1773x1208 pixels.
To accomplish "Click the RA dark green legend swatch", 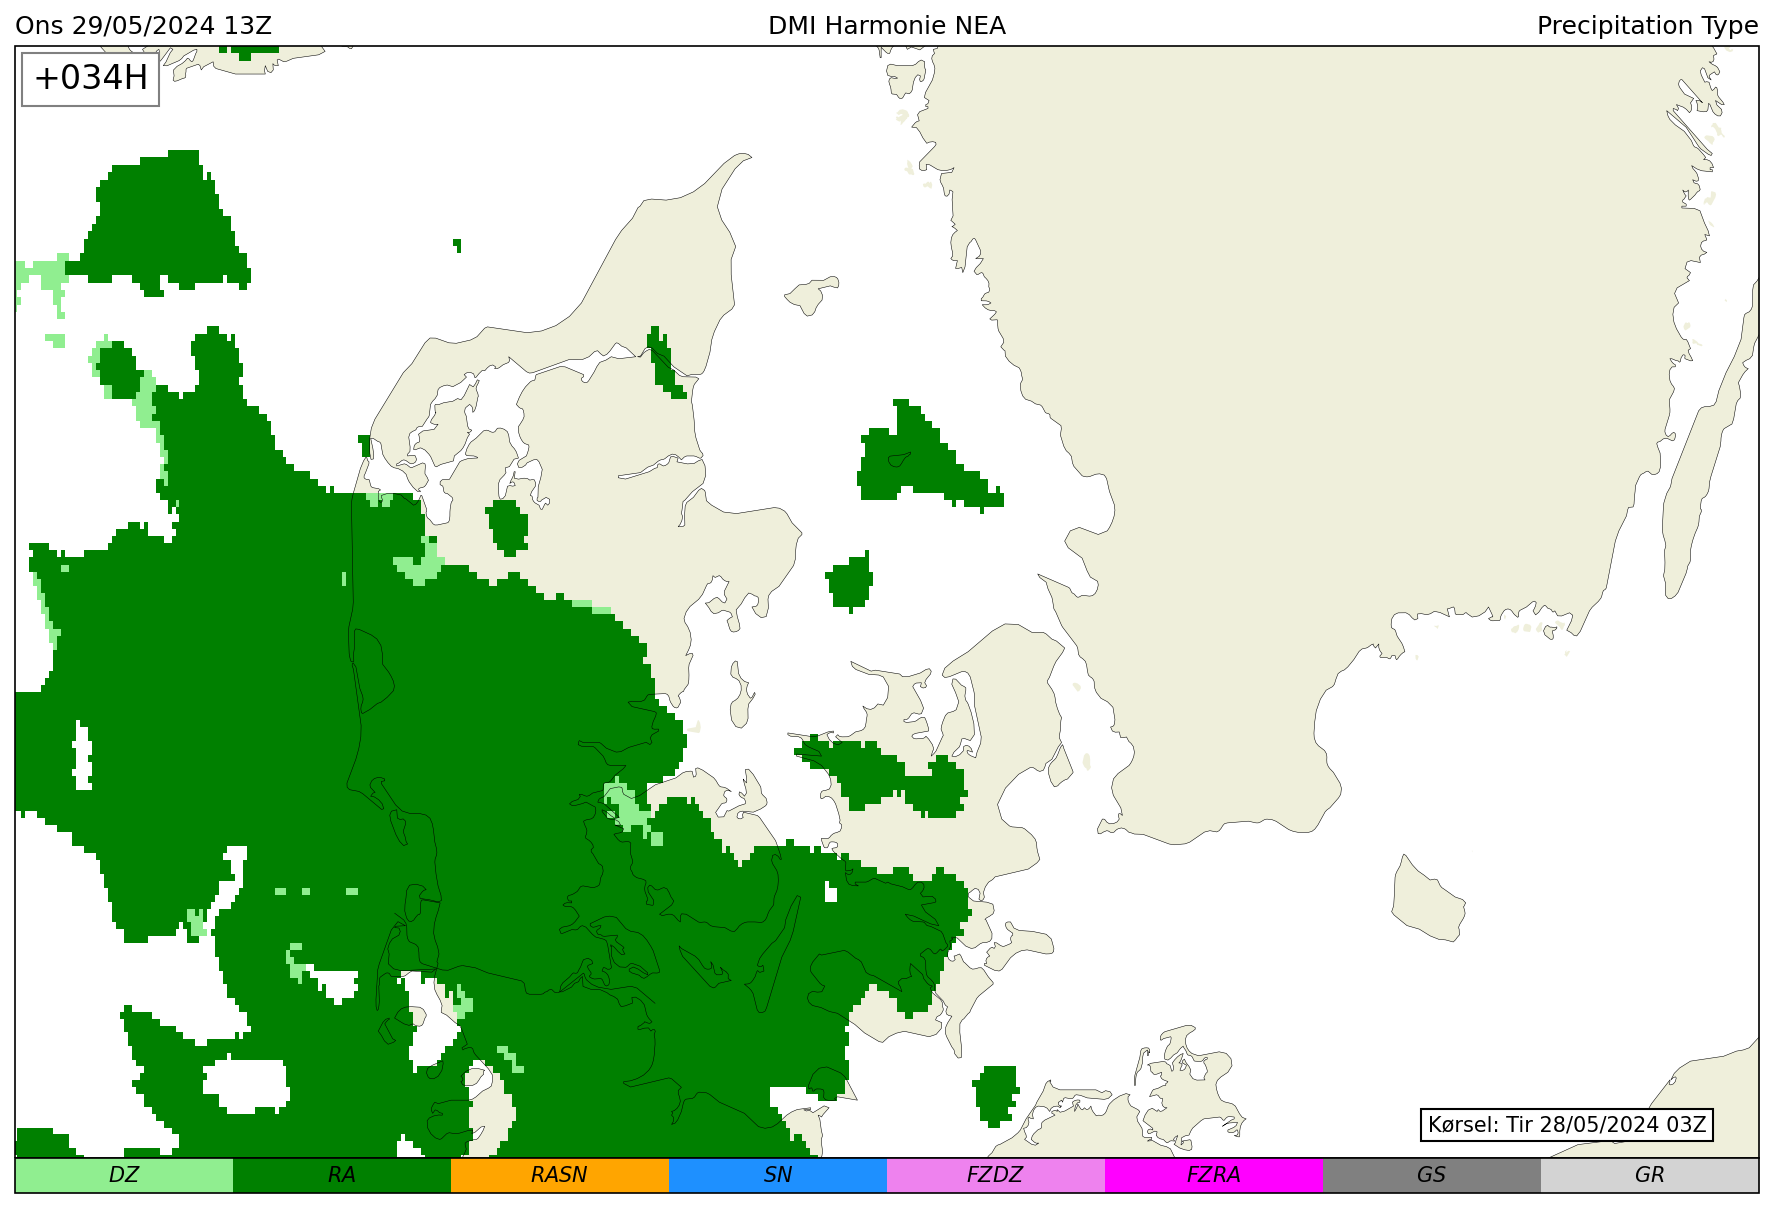I will 342,1175.
